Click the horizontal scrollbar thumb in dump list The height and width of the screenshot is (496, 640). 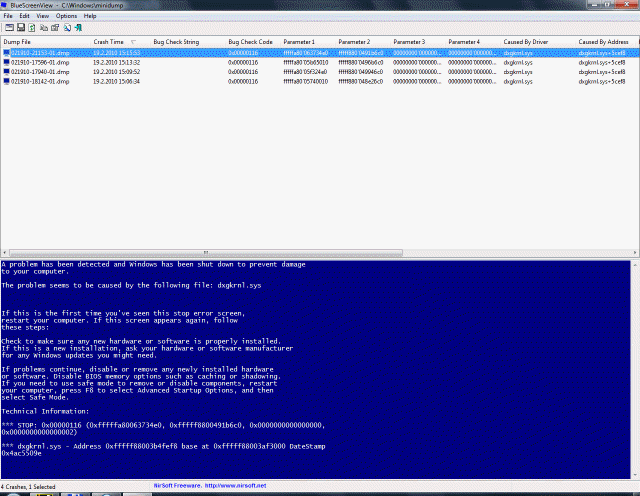[206, 253]
